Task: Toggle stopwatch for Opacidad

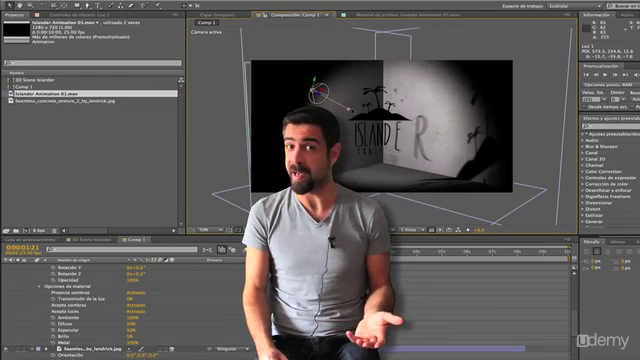Action: click(53, 280)
